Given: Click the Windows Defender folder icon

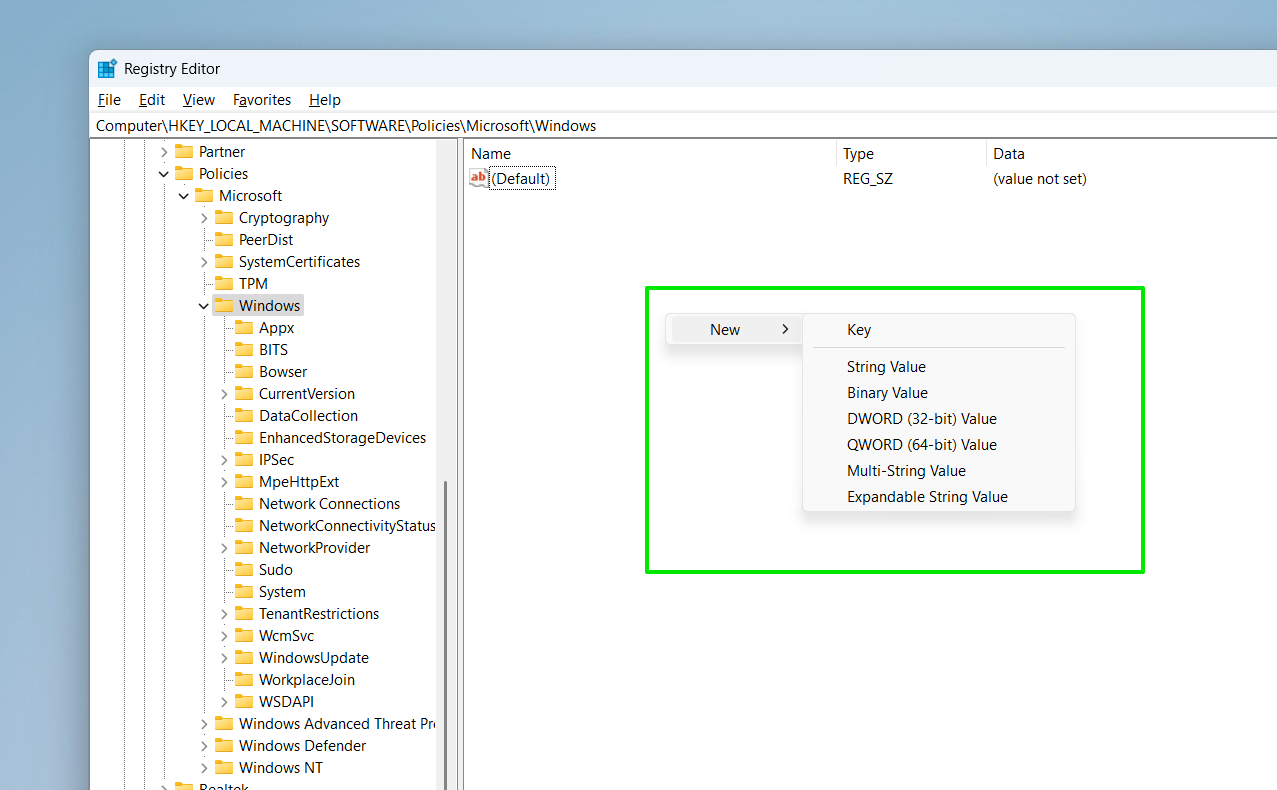Looking at the screenshot, I should click(224, 746).
